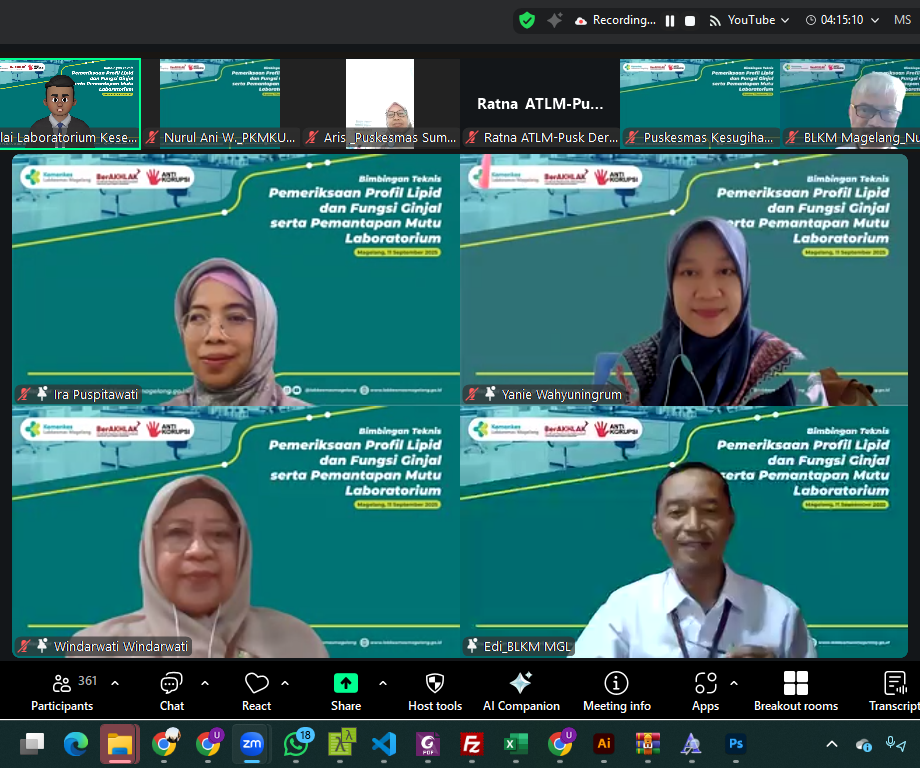The height and width of the screenshot is (768, 920).
Task: Launch AI Companion
Action: click(520, 690)
